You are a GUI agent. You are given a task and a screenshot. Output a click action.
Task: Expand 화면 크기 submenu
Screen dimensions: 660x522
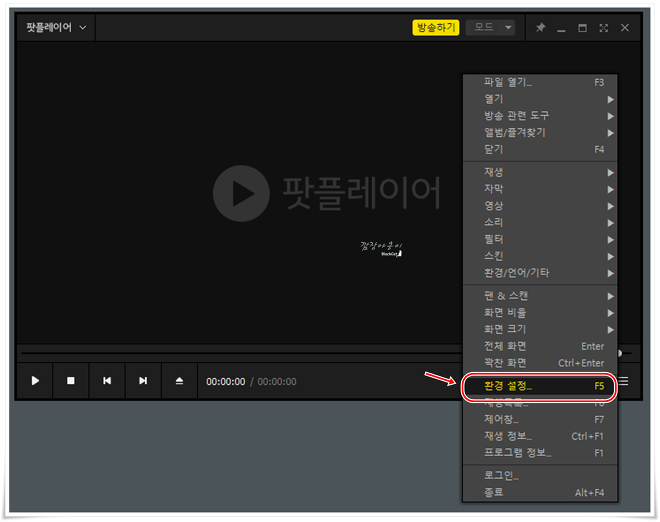[x=540, y=330]
